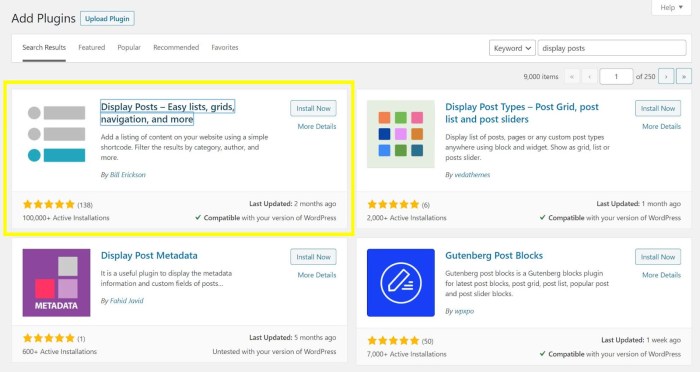
Task: Focus the plugin search field with 'display posts'
Action: coord(612,48)
